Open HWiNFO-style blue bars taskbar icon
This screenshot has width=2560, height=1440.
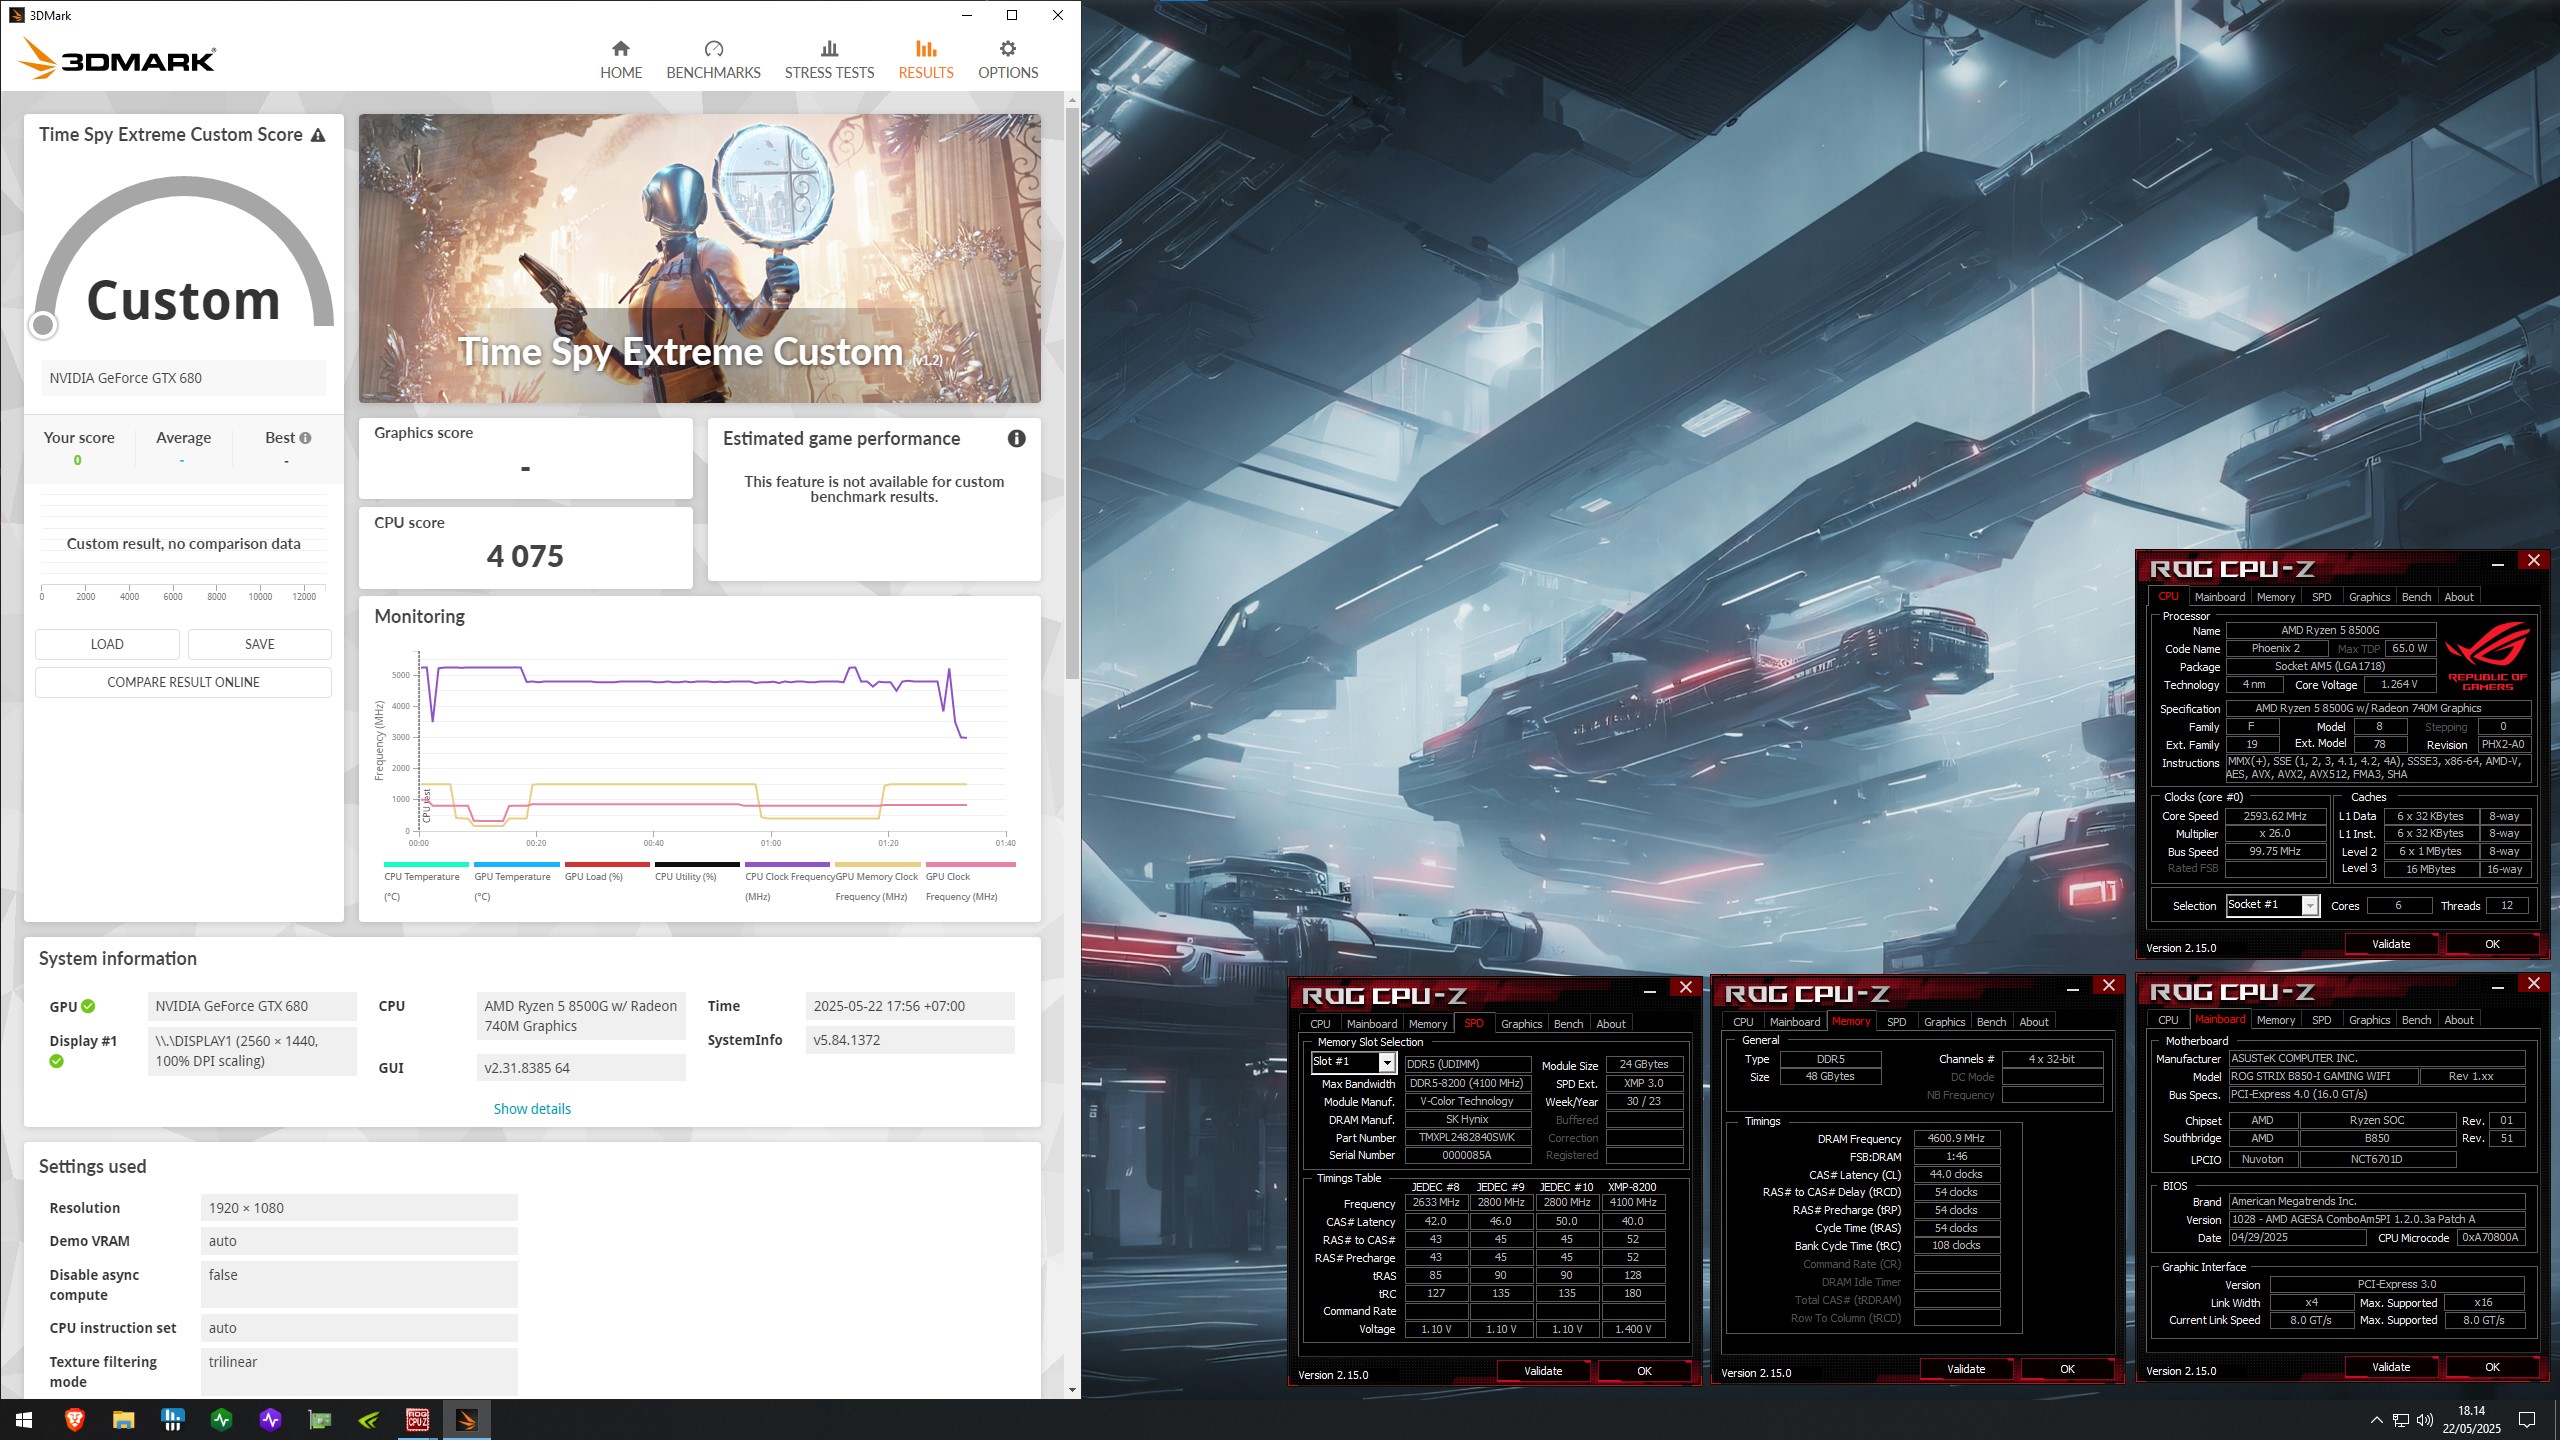point(173,1419)
